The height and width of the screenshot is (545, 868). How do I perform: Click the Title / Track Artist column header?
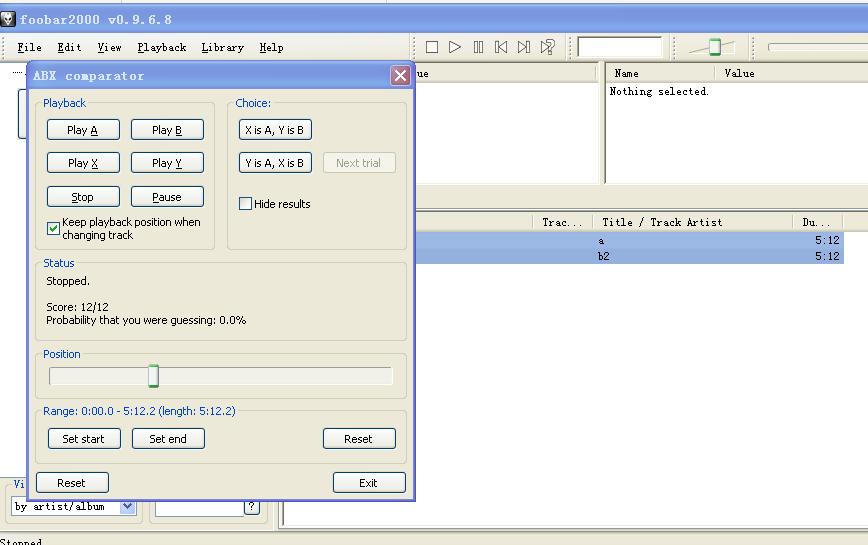pyautogui.click(x=693, y=222)
